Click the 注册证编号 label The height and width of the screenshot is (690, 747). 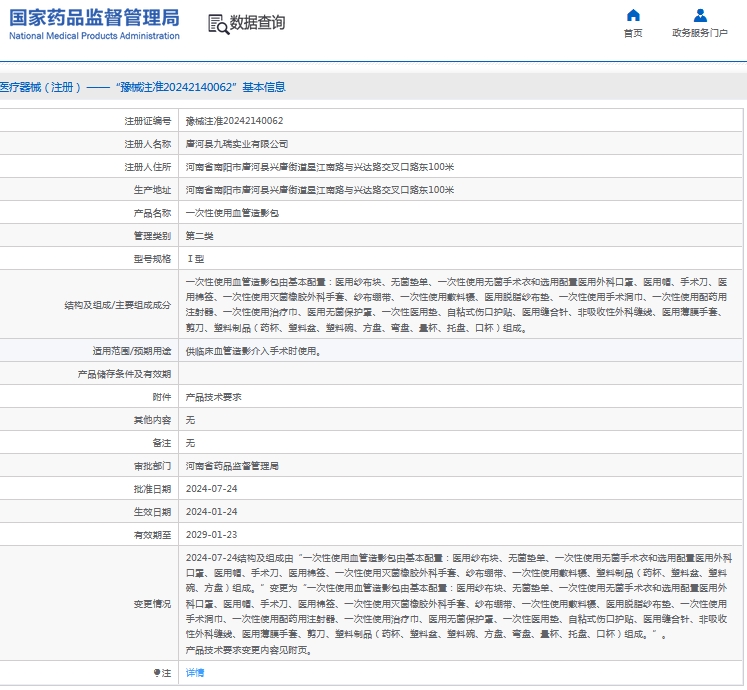coord(148,121)
